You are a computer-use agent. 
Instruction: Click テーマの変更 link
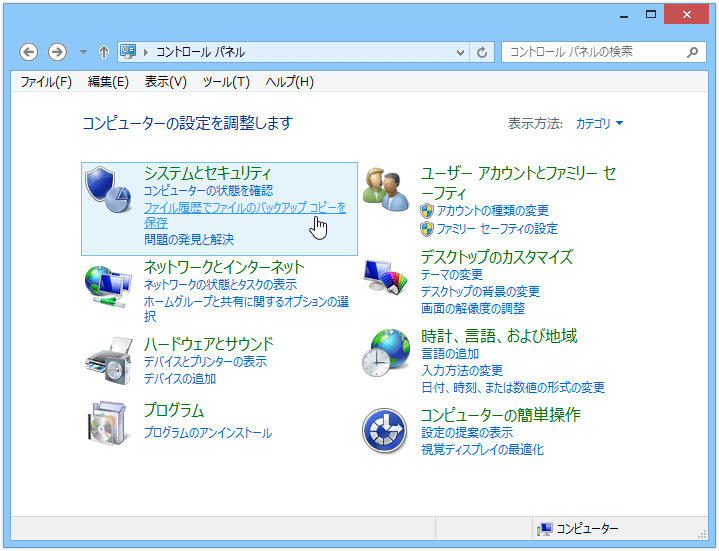tap(452, 275)
